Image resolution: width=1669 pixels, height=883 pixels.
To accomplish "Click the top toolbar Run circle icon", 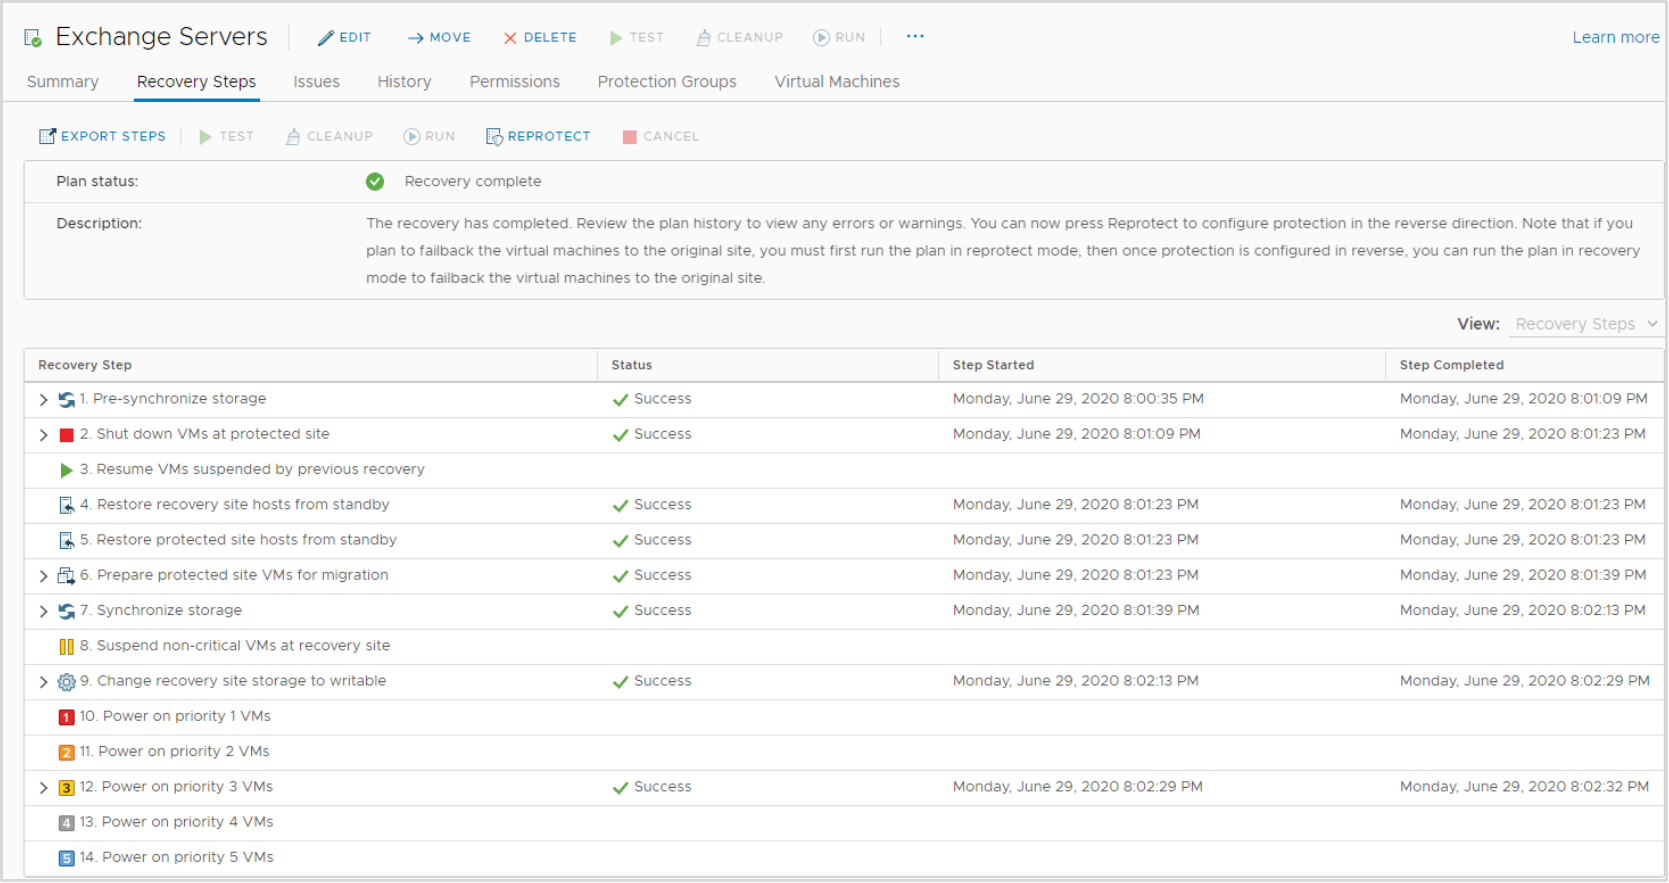I will coord(821,38).
